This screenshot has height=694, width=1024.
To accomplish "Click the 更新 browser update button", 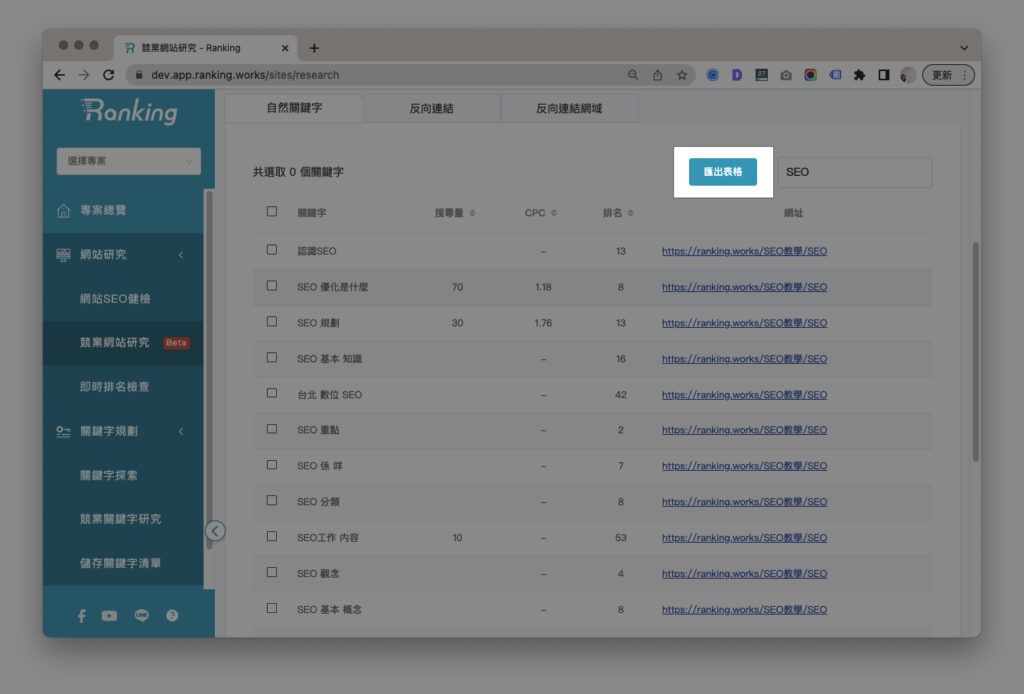I will (x=948, y=75).
